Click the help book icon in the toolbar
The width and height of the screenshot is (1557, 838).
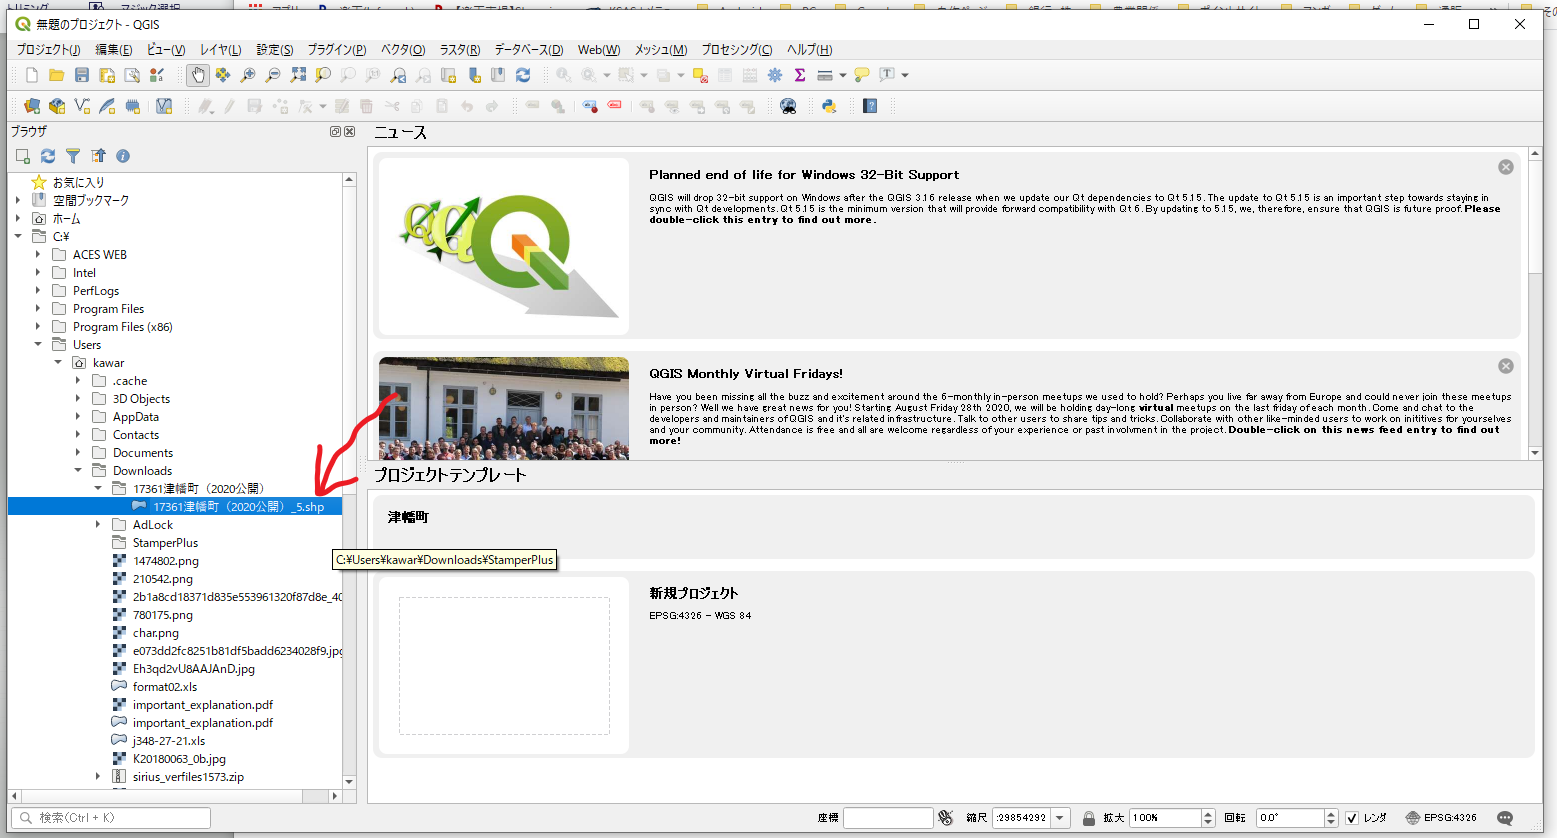[870, 106]
